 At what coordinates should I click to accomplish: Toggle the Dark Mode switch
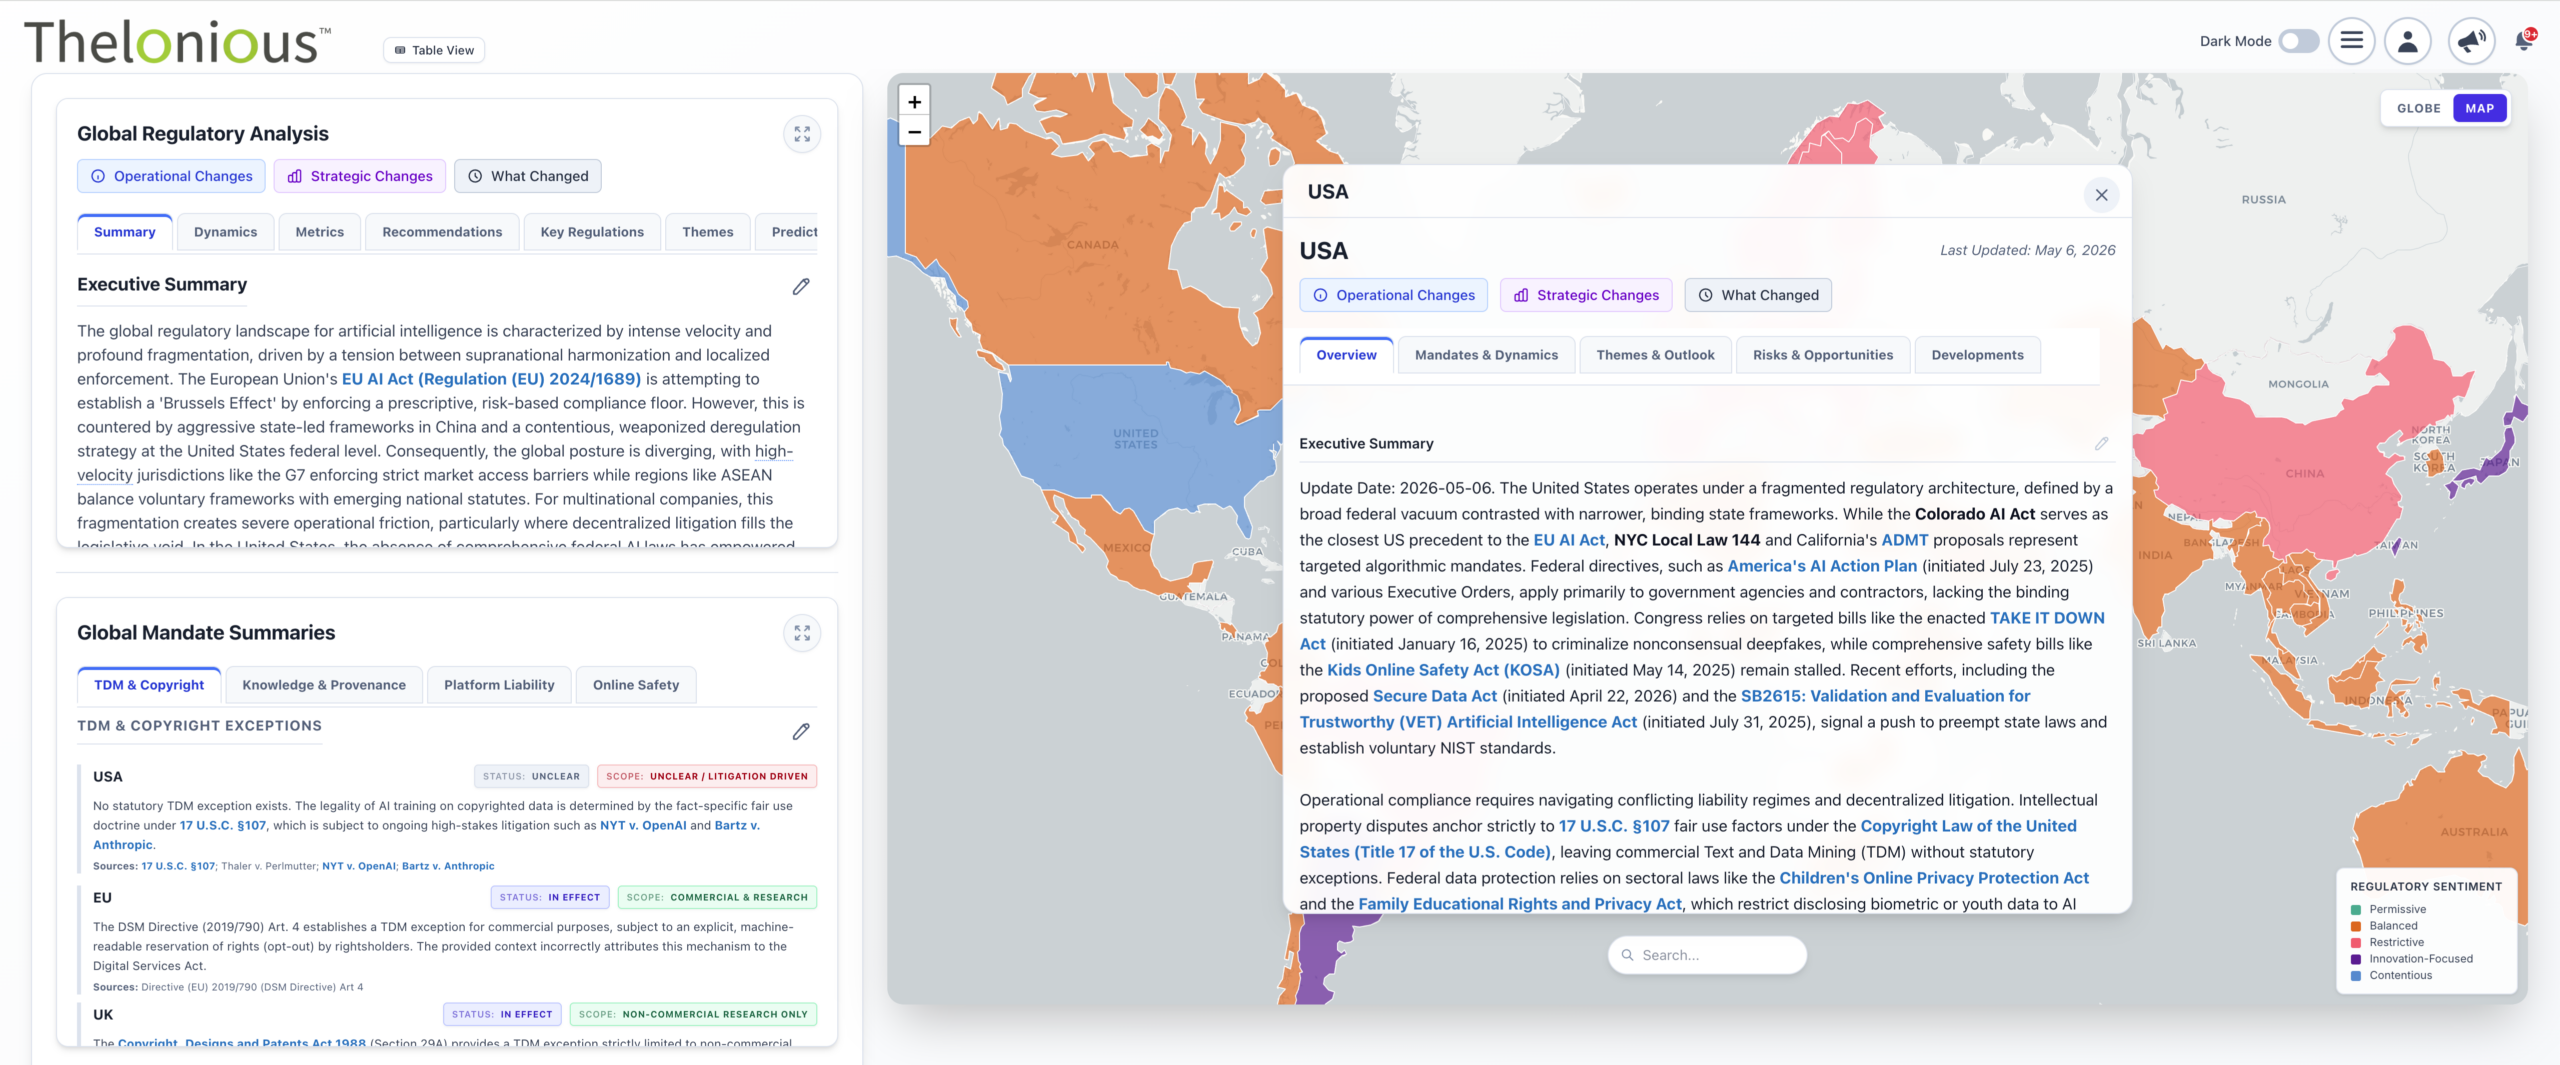[x=2298, y=41]
